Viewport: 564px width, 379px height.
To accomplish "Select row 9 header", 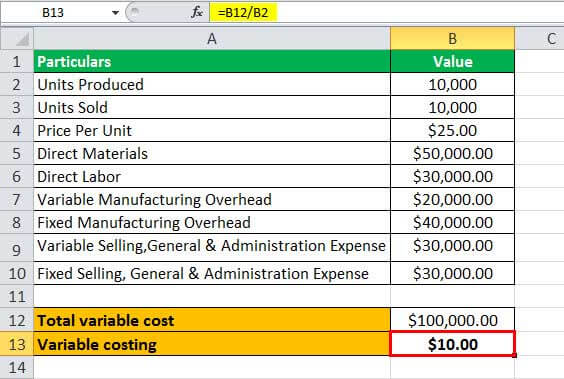I will point(17,248).
